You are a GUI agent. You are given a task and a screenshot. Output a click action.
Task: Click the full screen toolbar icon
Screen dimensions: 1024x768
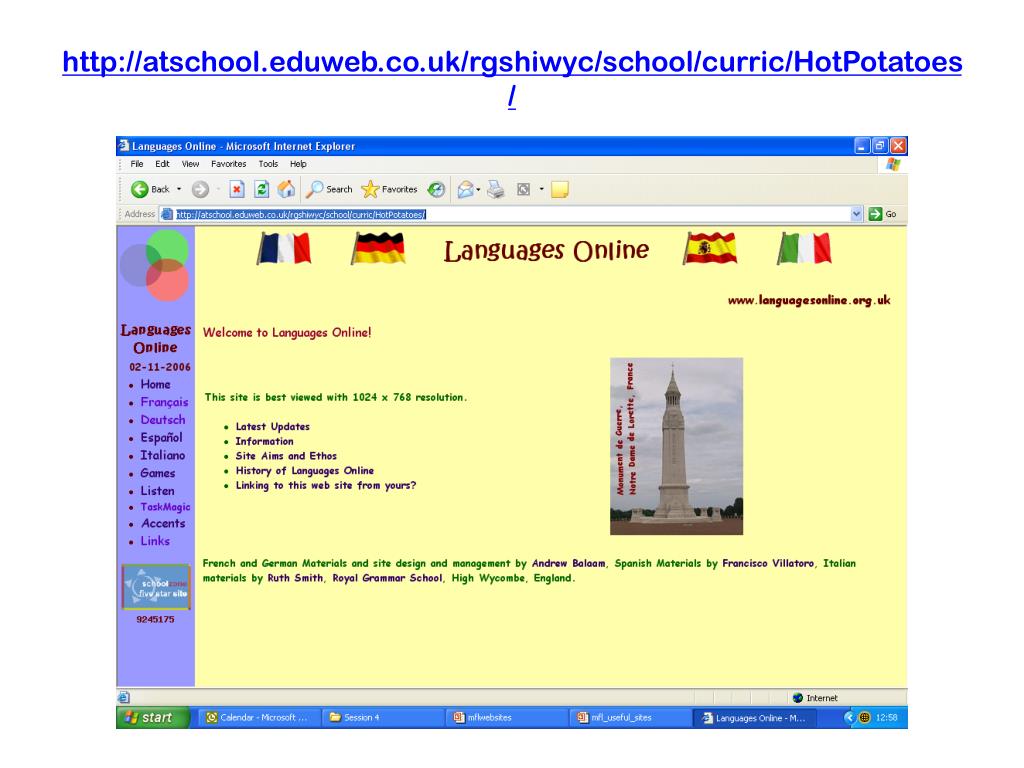click(x=523, y=189)
